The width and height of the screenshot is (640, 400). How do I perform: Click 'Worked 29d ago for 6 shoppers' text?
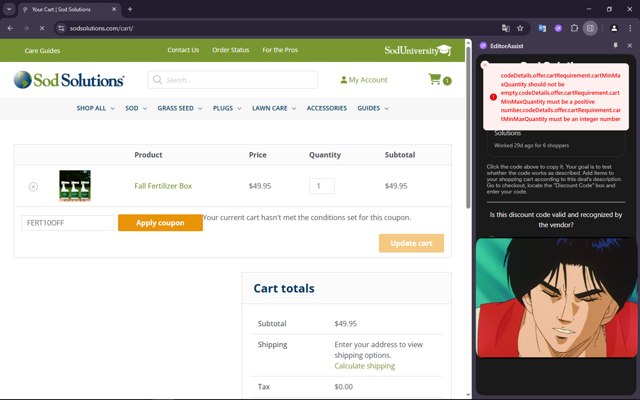(531, 145)
